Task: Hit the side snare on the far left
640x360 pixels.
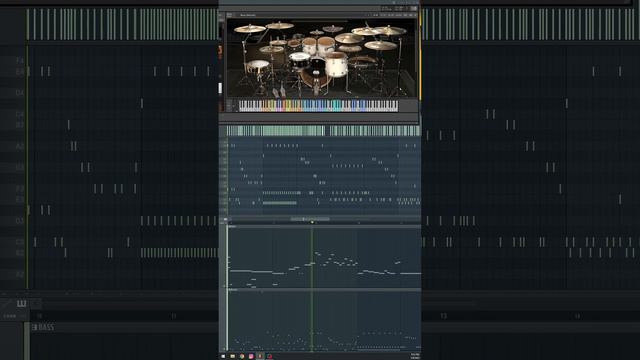Action: (x=258, y=66)
